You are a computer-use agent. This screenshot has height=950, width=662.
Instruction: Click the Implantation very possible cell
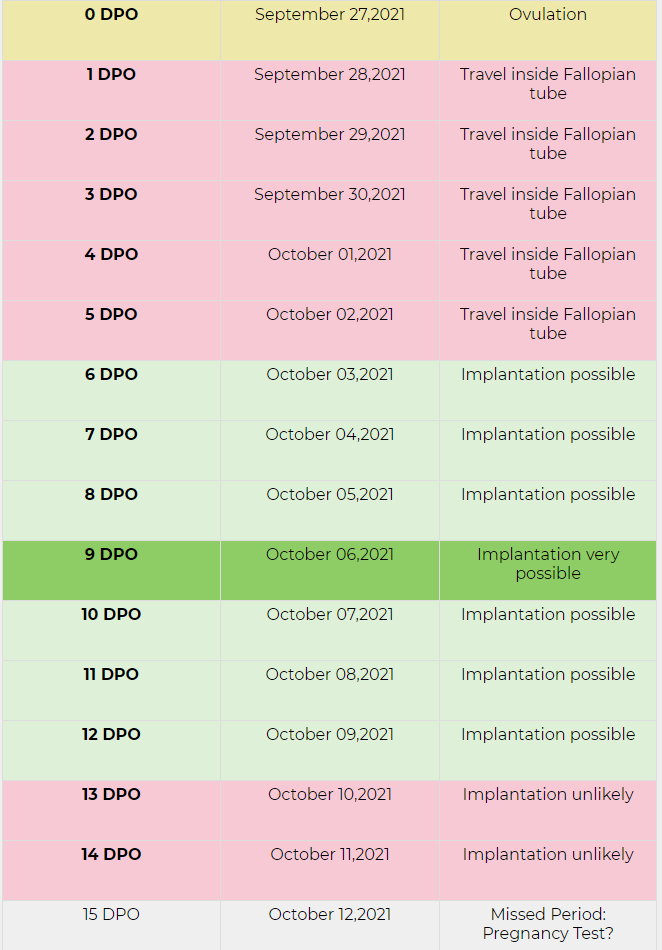point(548,564)
